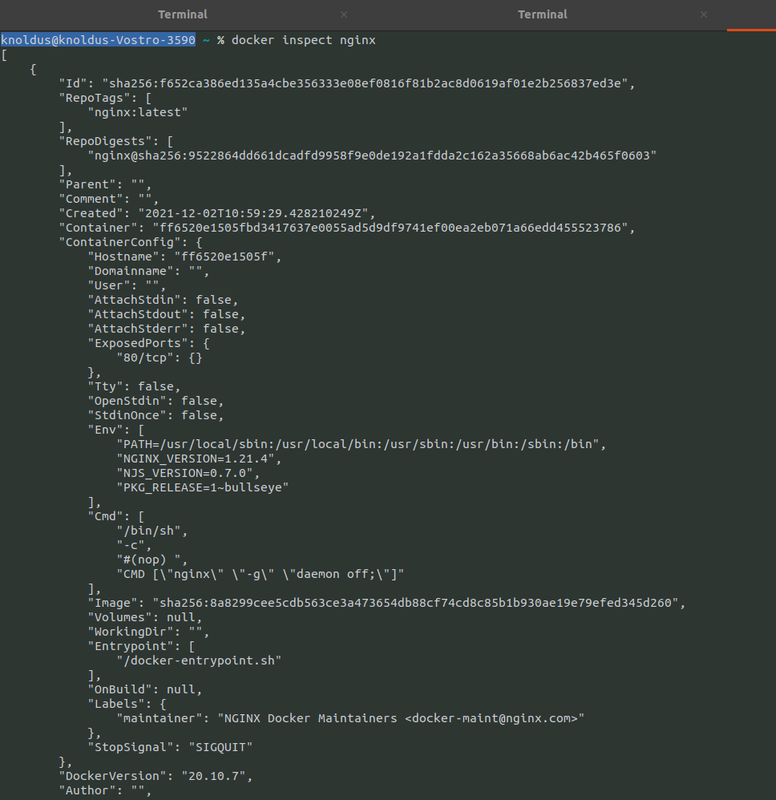The height and width of the screenshot is (800, 776).
Task: Click the "Tty": false line
Action: pos(134,386)
